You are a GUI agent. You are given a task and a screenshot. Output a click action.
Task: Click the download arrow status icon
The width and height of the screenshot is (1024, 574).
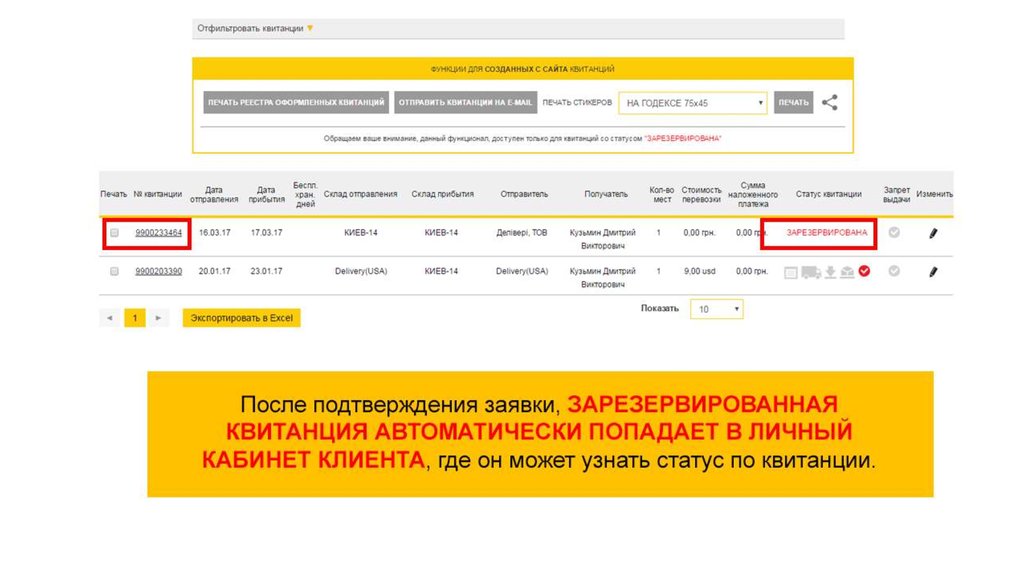click(829, 271)
